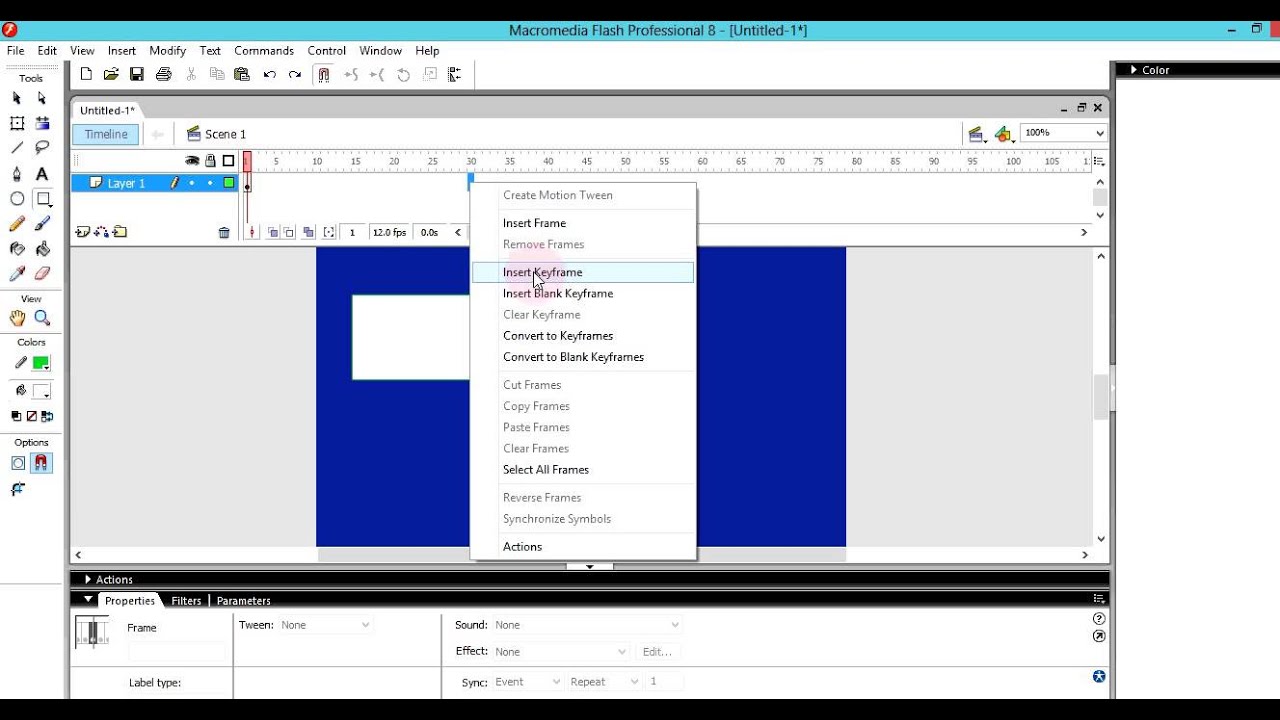Switch to the Parameters tab
This screenshot has height=720, width=1280.
click(x=243, y=601)
